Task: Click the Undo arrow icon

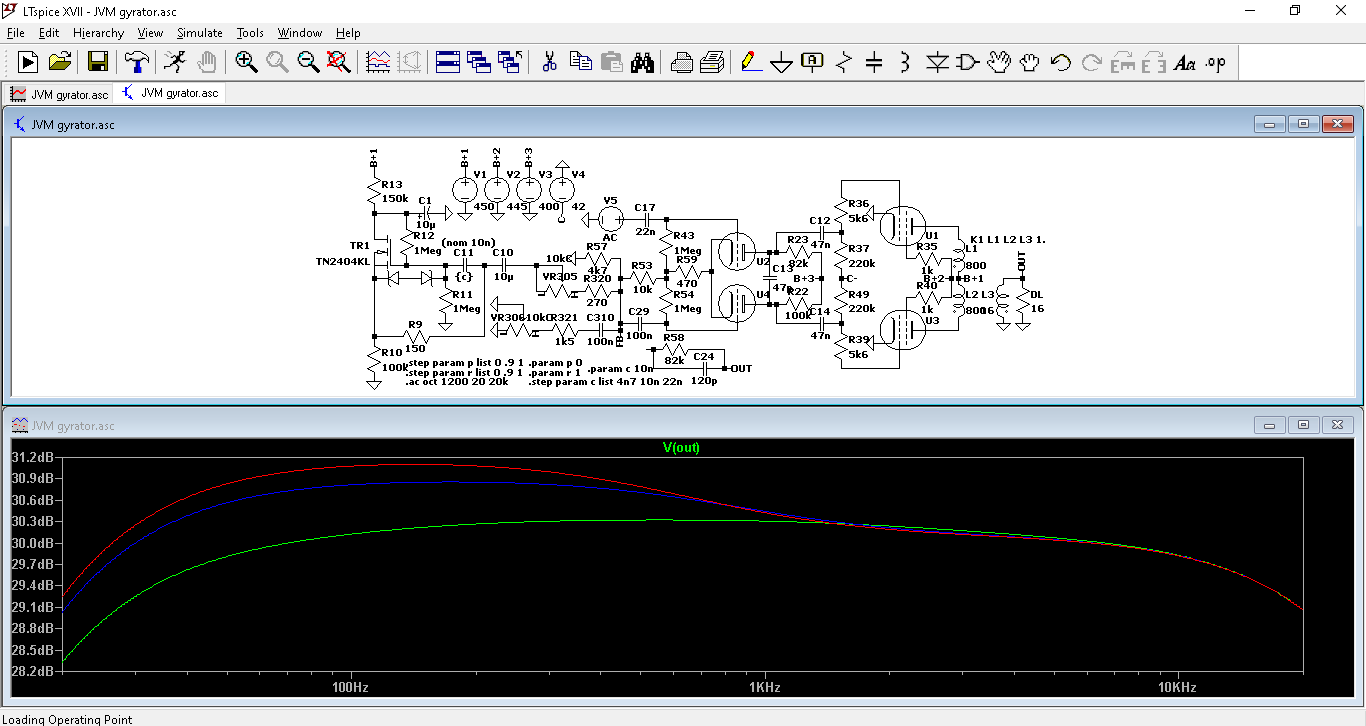Action: [1060, 62]
